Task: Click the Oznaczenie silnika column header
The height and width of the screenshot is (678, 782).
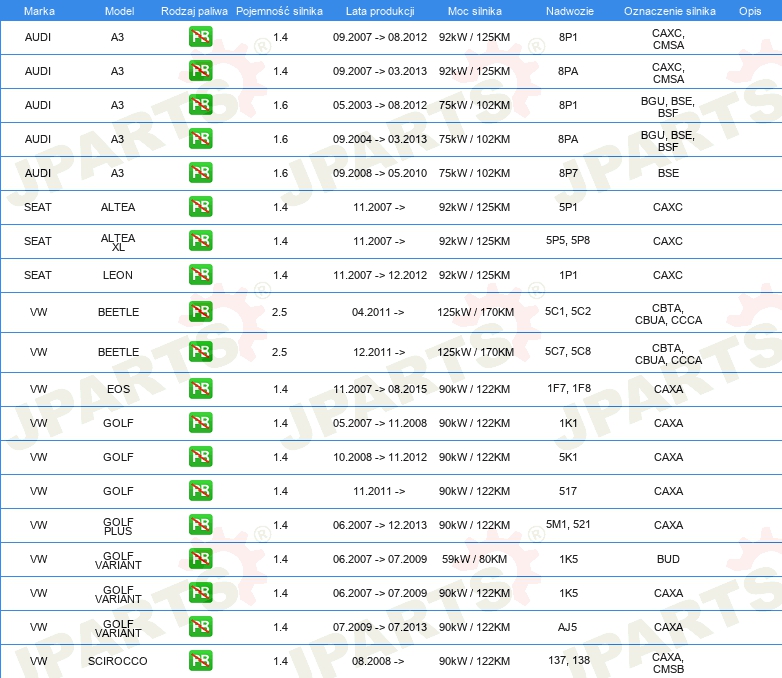Action: pyautogui.click(x=669, y=11)
